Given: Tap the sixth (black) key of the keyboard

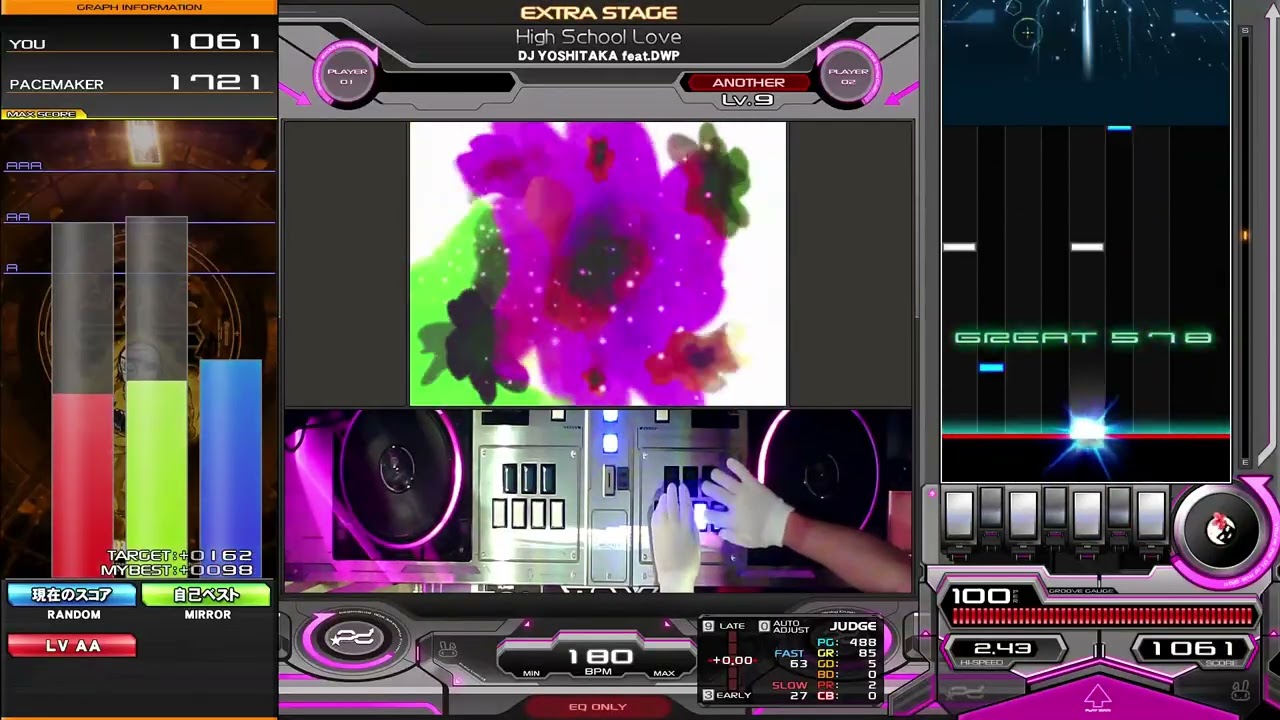Looking at the screenshot, I should (x=1119, y=508).
